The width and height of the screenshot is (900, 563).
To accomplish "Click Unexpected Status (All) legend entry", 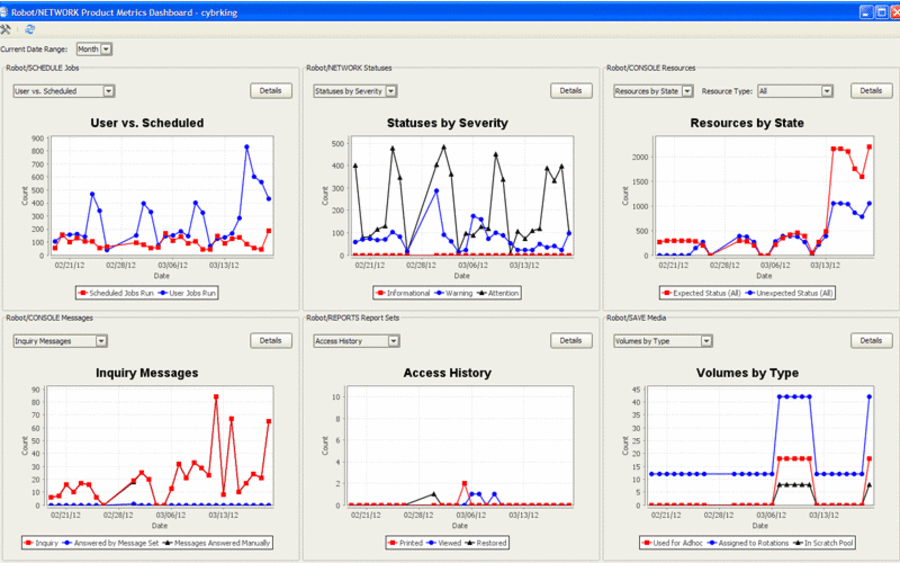I will tap(789, 293).
